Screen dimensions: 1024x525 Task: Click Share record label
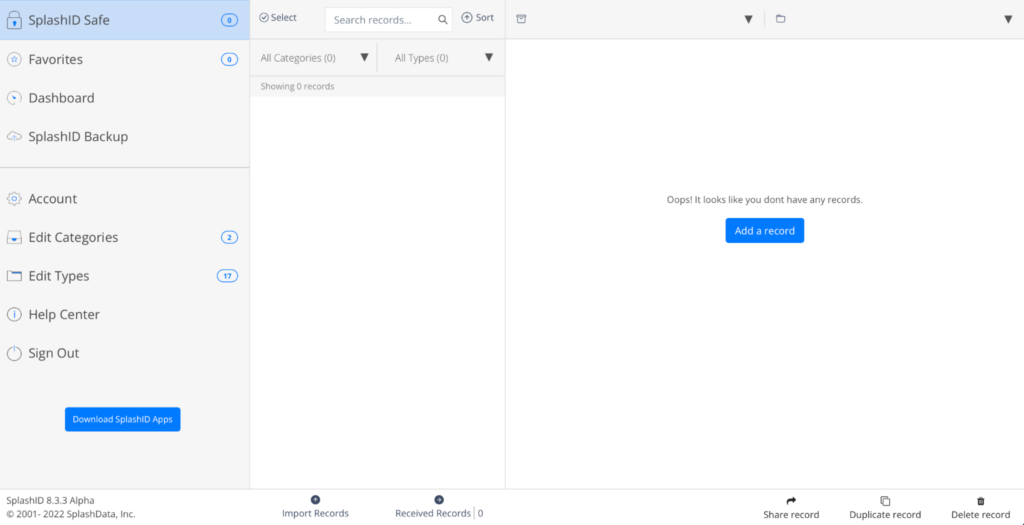coord(792,515)
